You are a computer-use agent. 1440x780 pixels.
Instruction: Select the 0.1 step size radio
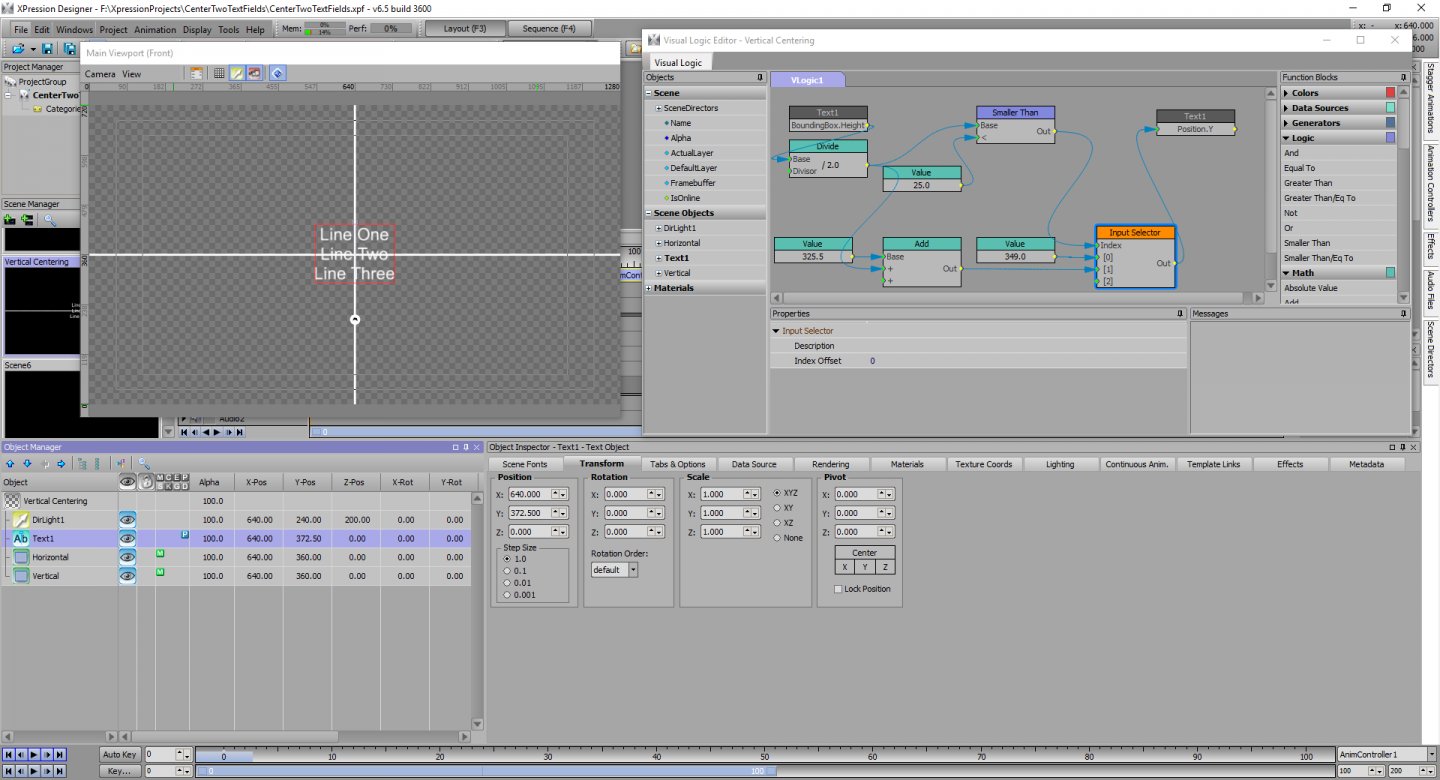pyautogui.click(x=507, y=570)
